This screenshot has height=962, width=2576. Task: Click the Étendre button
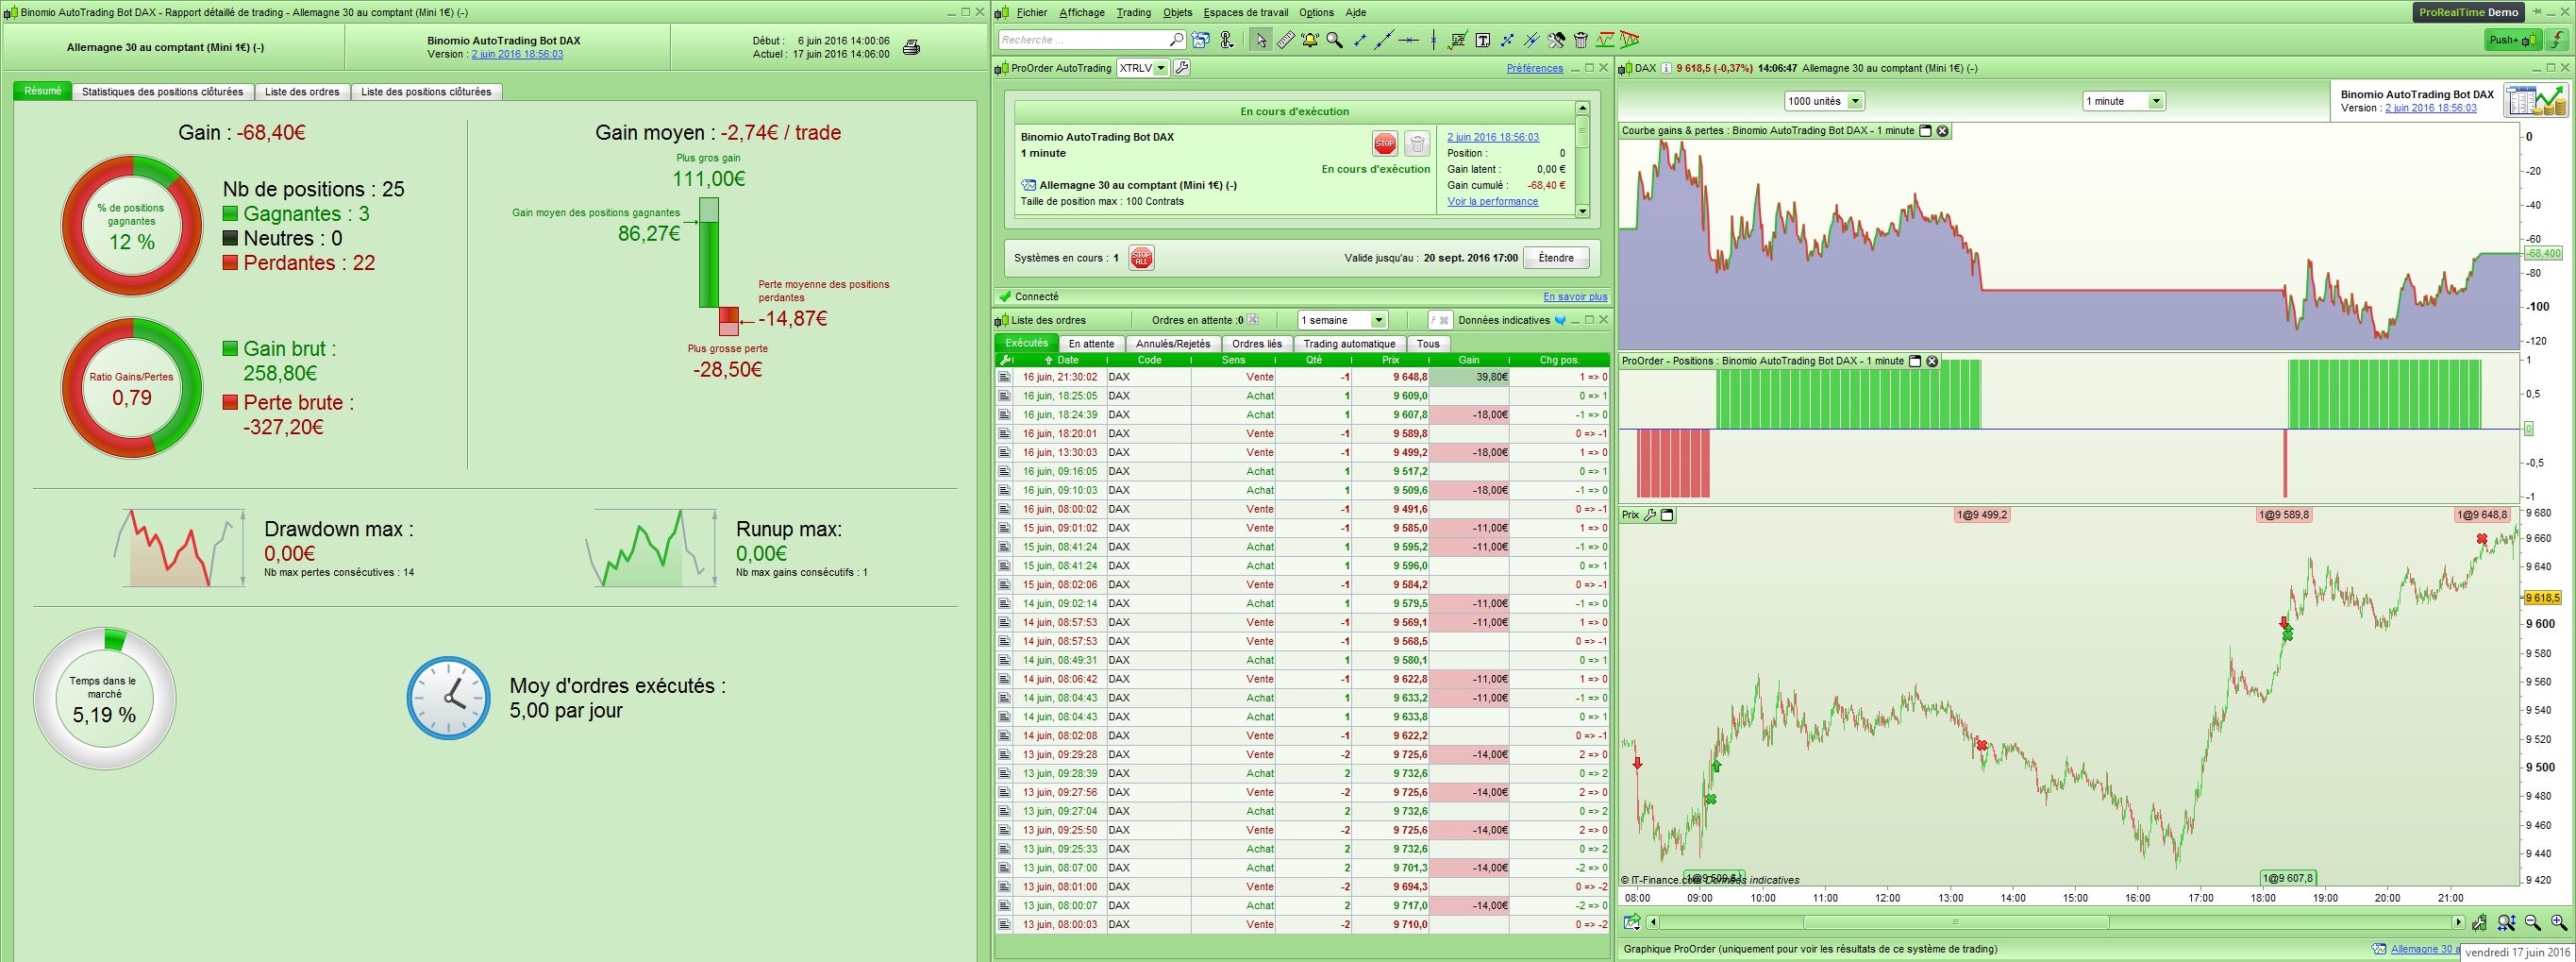coord(1555,258)
